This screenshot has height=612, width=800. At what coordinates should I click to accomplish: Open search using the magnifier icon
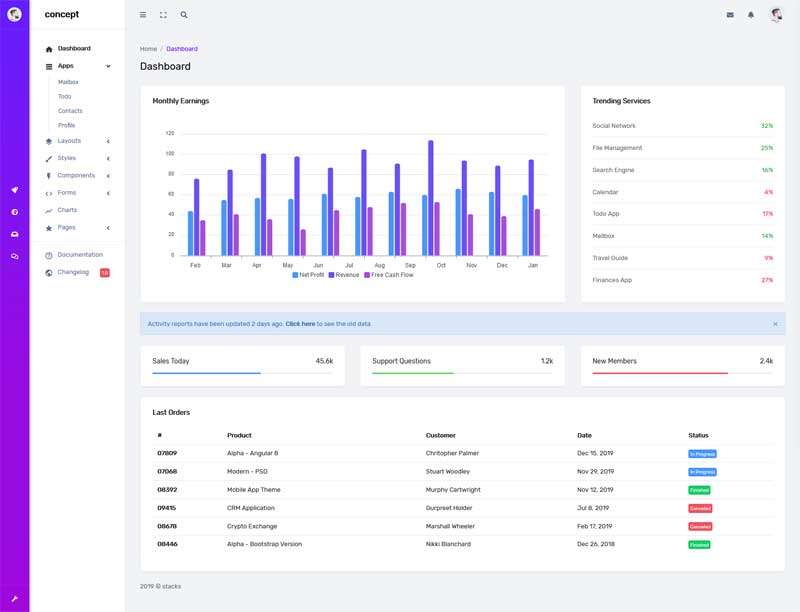184,14
